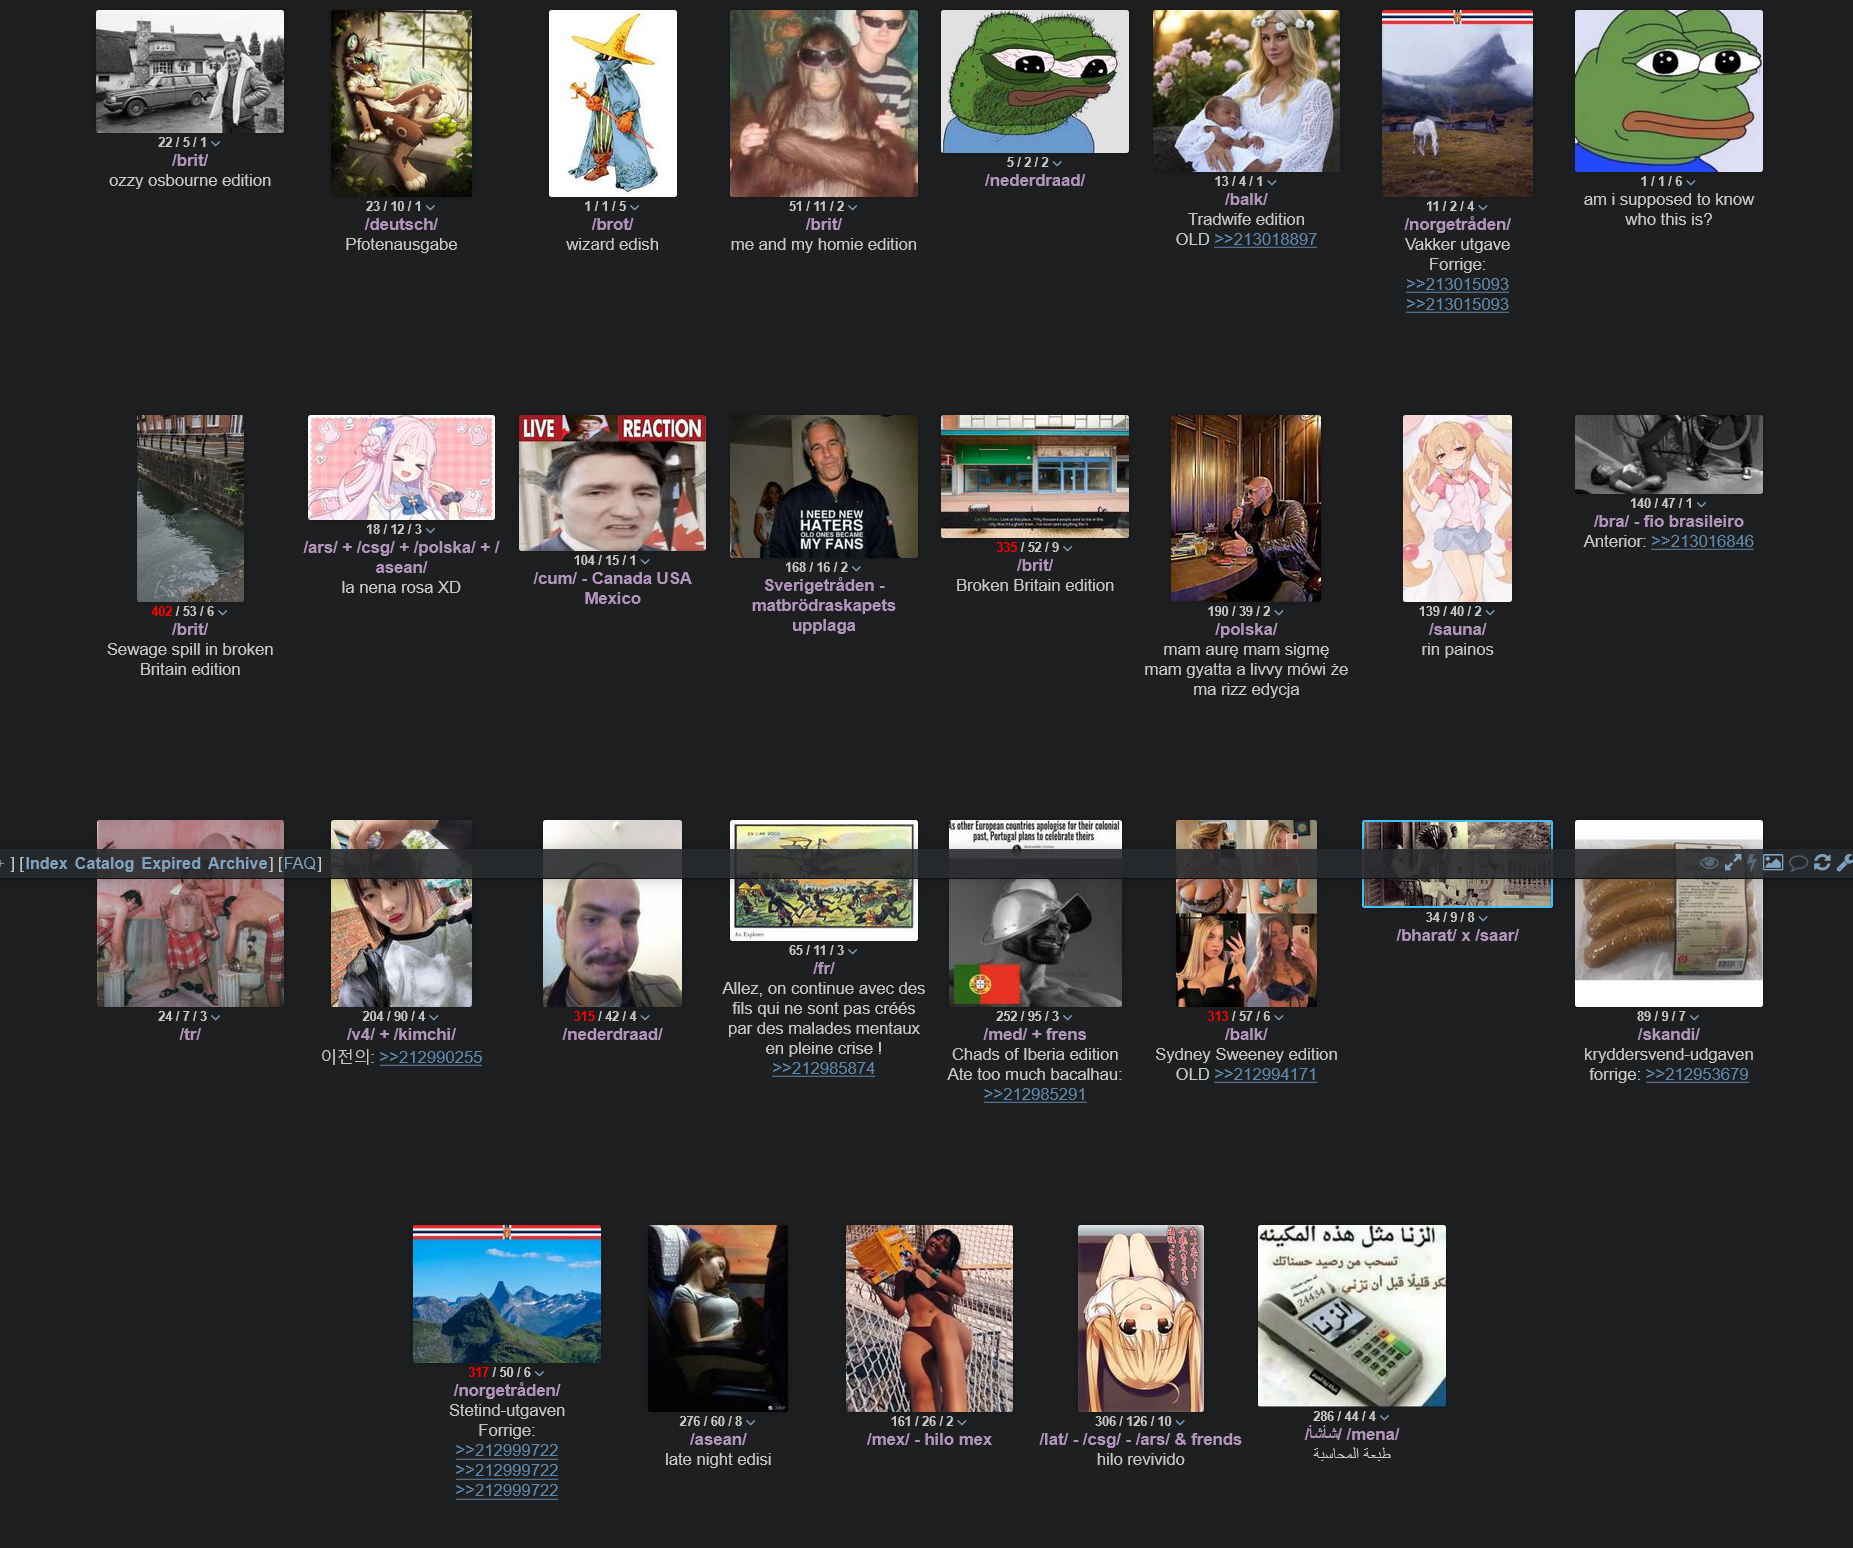Click '/bra/ - fio brasileiro' title
Screen dimensions: 1853x1548
(x=1668, y=521)
